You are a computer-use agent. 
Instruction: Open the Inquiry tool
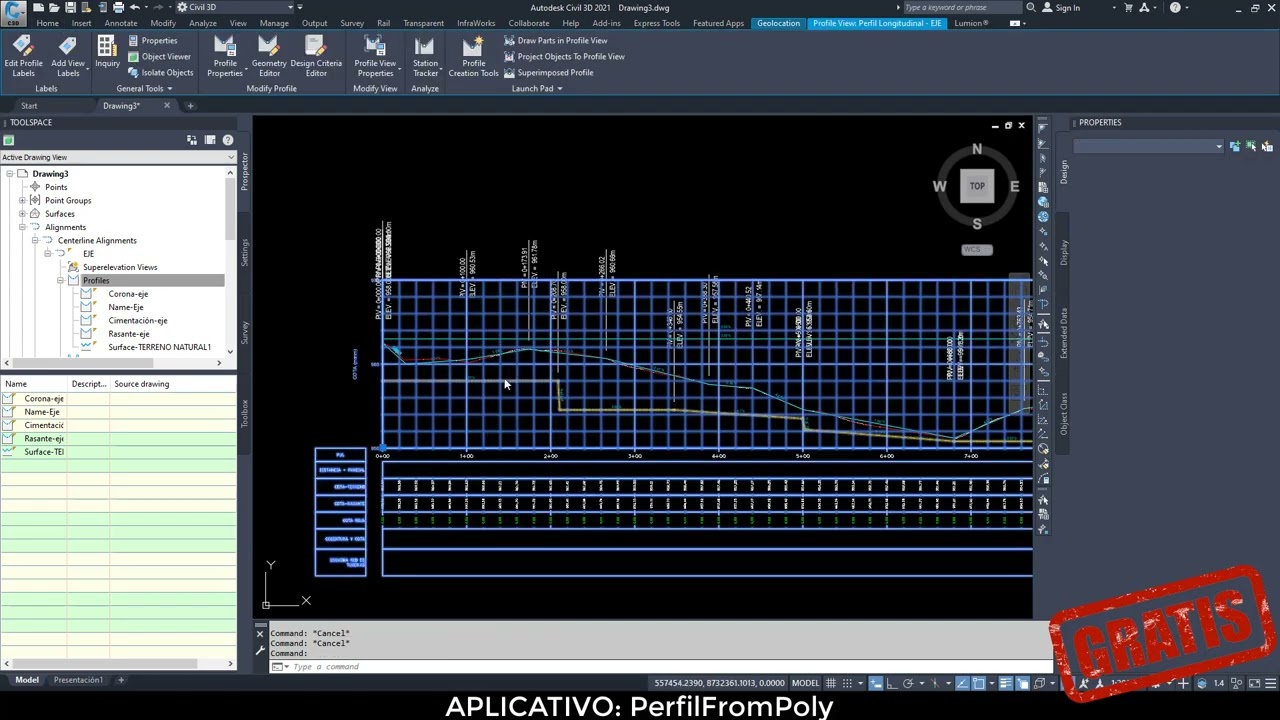coord(107,52)
